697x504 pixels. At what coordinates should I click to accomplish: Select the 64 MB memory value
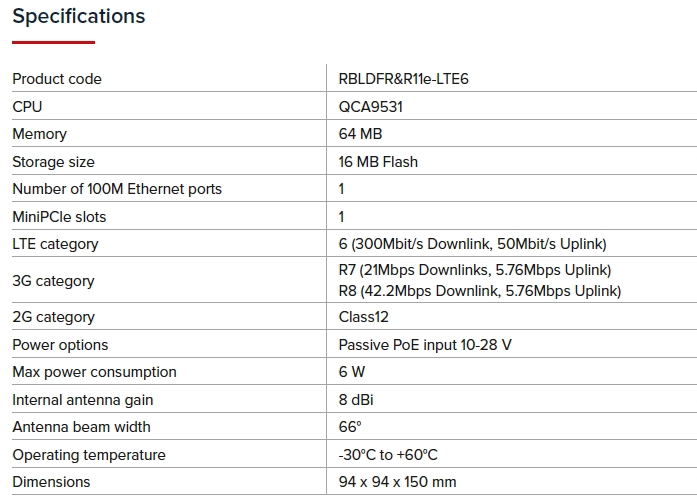[361, 134]
